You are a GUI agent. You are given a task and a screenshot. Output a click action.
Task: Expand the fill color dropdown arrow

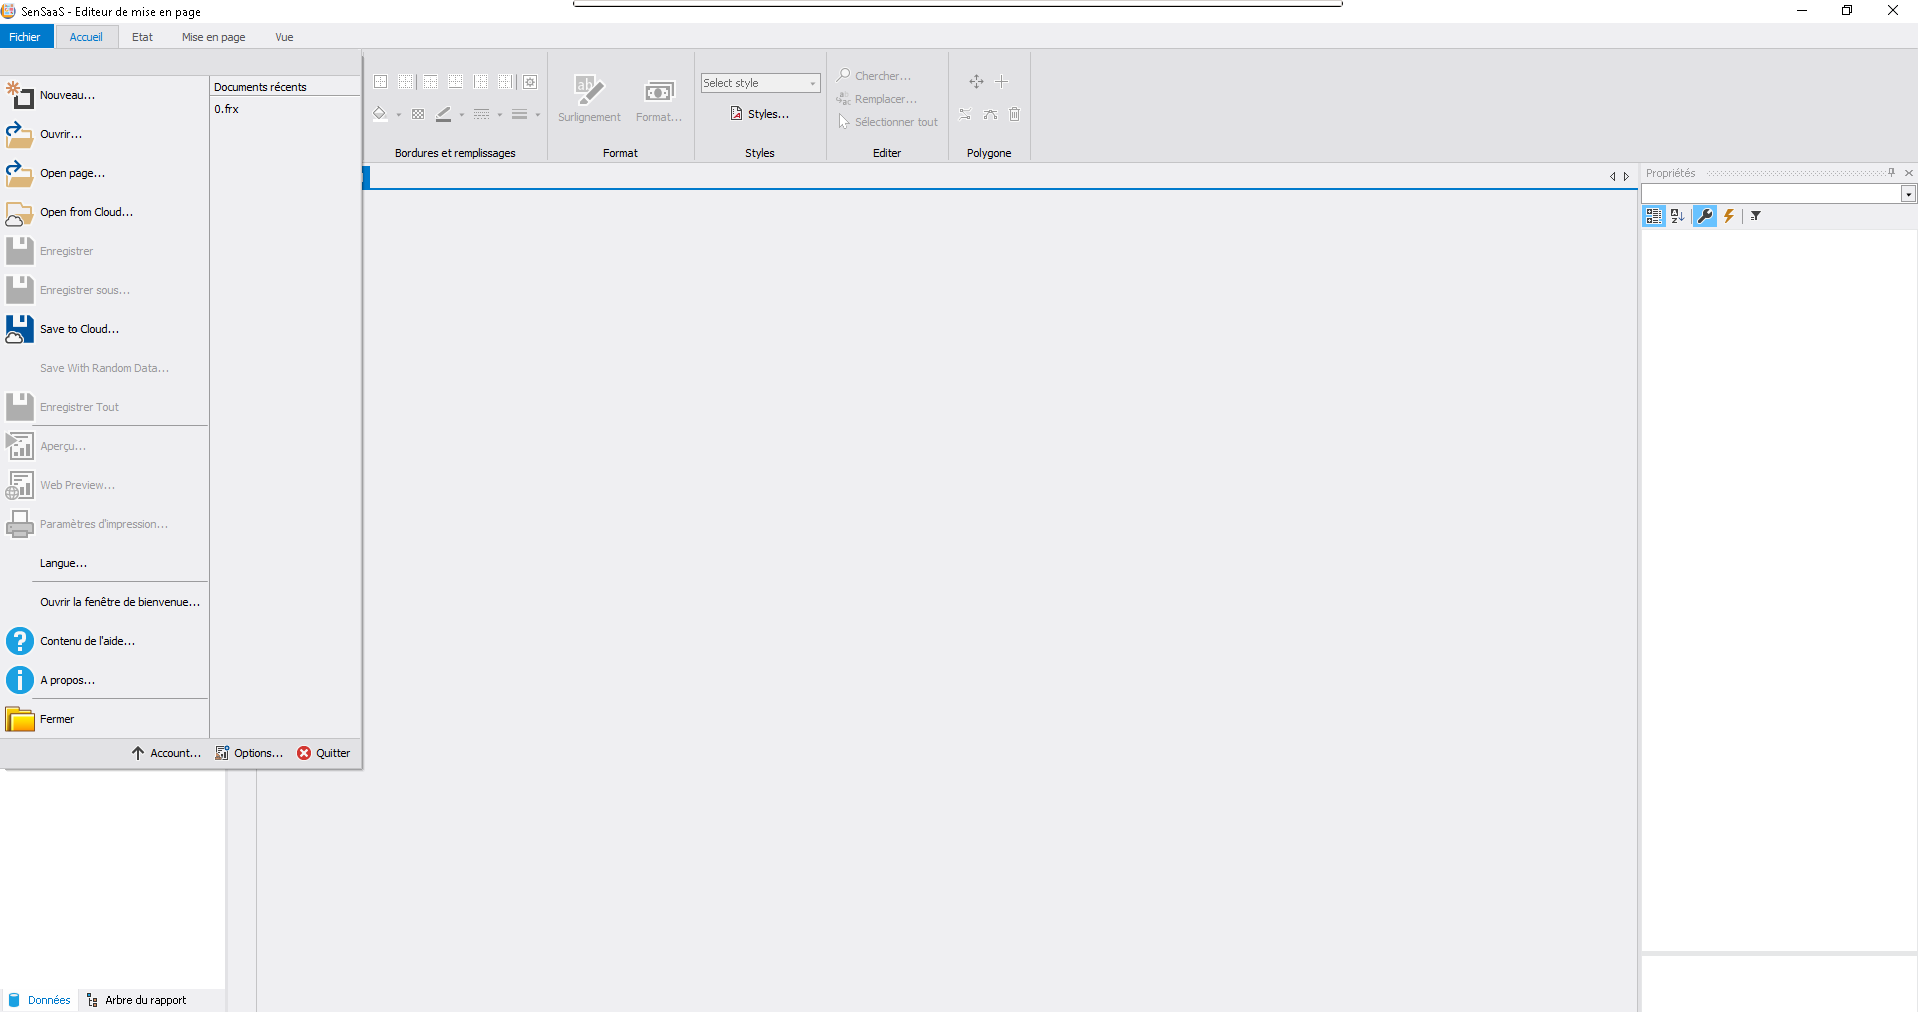click(x=399, y=115)
